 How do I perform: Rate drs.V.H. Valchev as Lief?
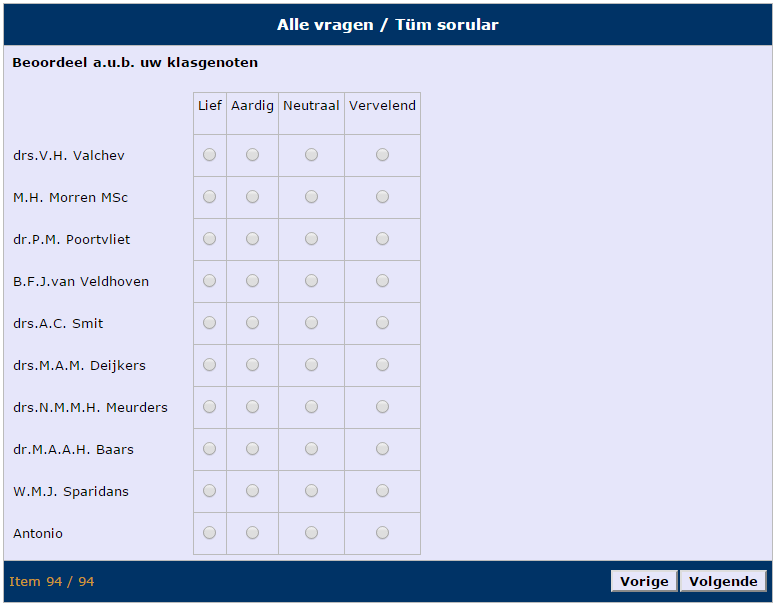pyautogui.click(x=209, y=155)
